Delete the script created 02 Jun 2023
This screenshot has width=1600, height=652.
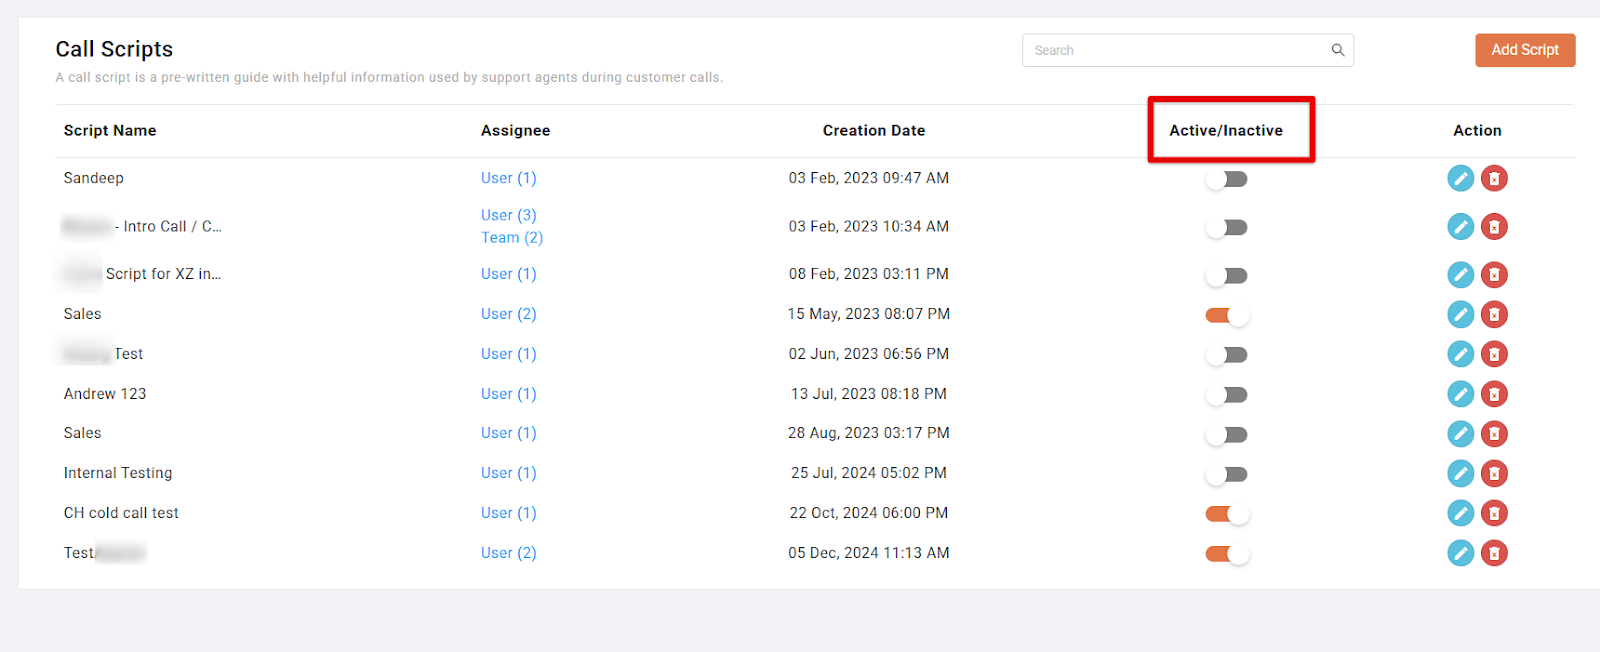[x=1494, y=354]
